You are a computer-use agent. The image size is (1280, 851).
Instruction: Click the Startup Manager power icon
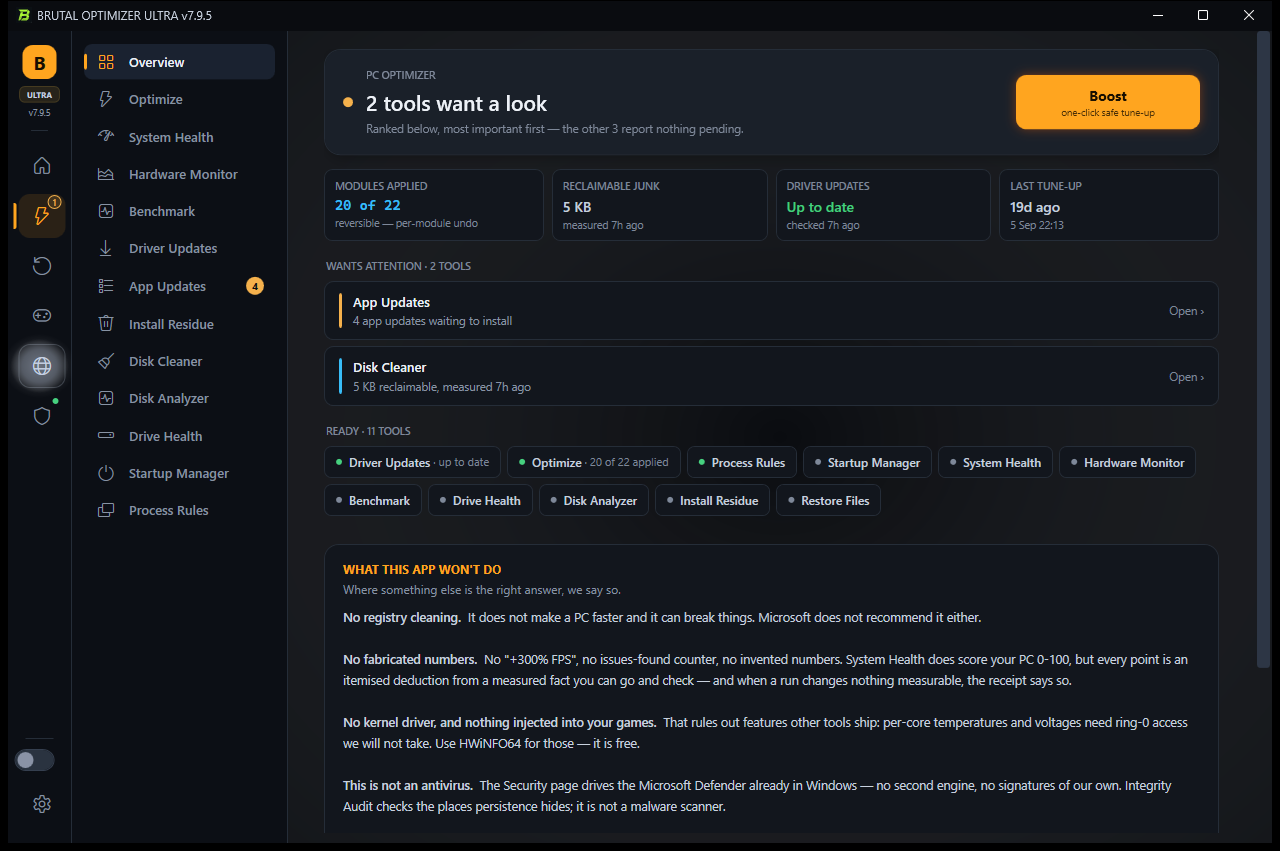106,473
